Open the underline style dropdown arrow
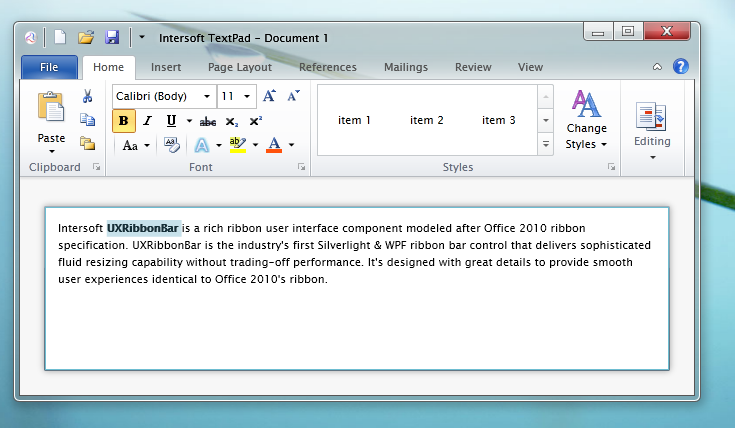 click(189, 121)
